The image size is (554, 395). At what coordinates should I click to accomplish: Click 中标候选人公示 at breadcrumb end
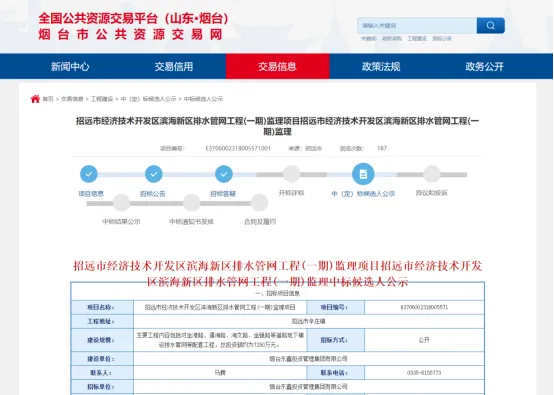click(203, 99)
